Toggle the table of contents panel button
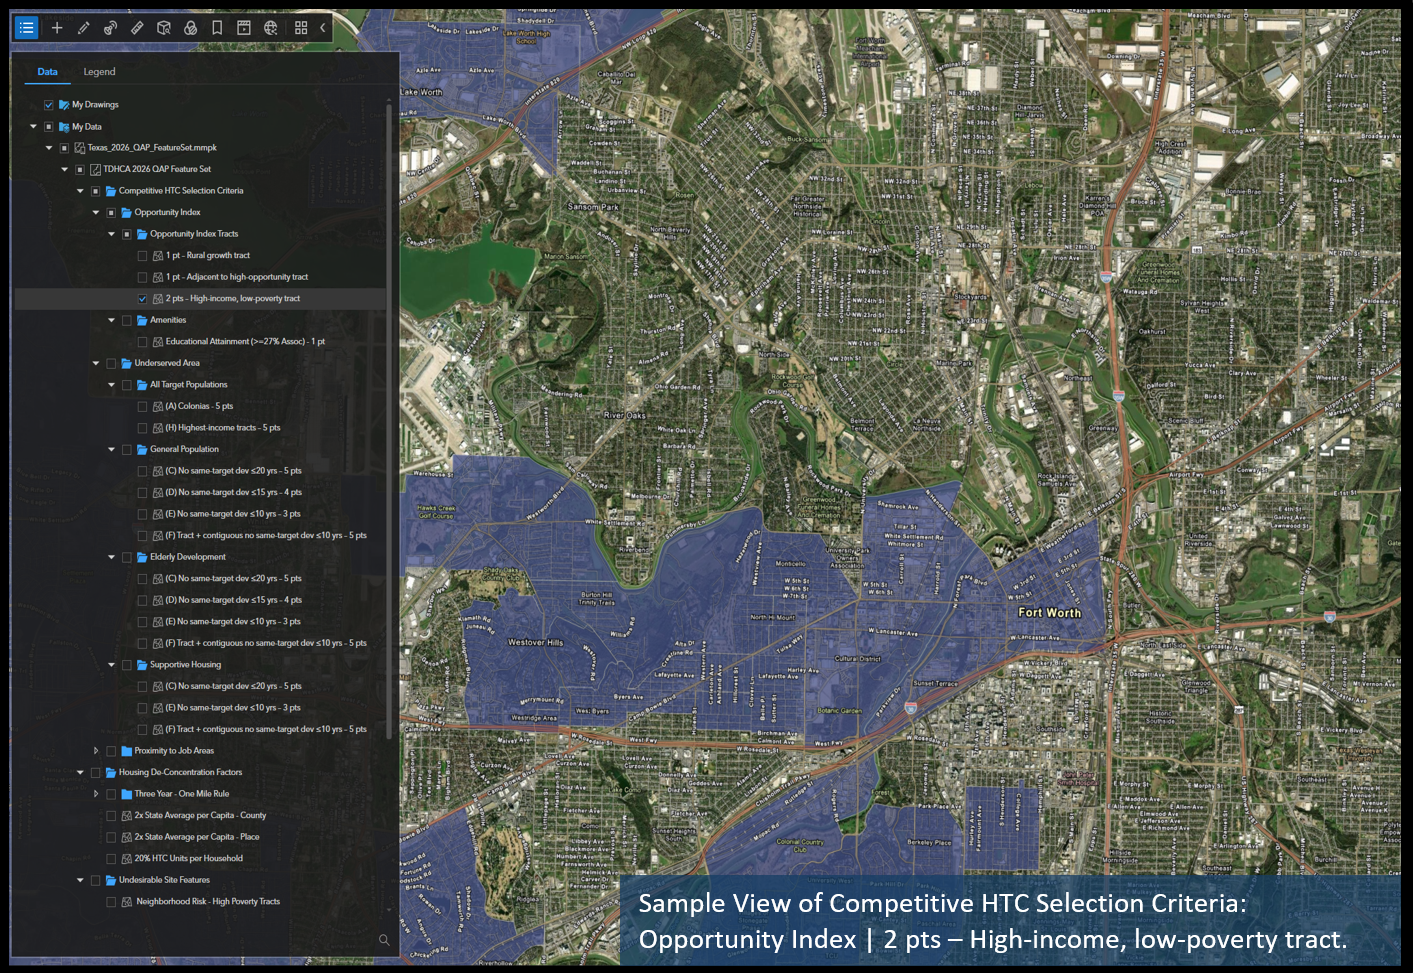 tap(26, 27)
